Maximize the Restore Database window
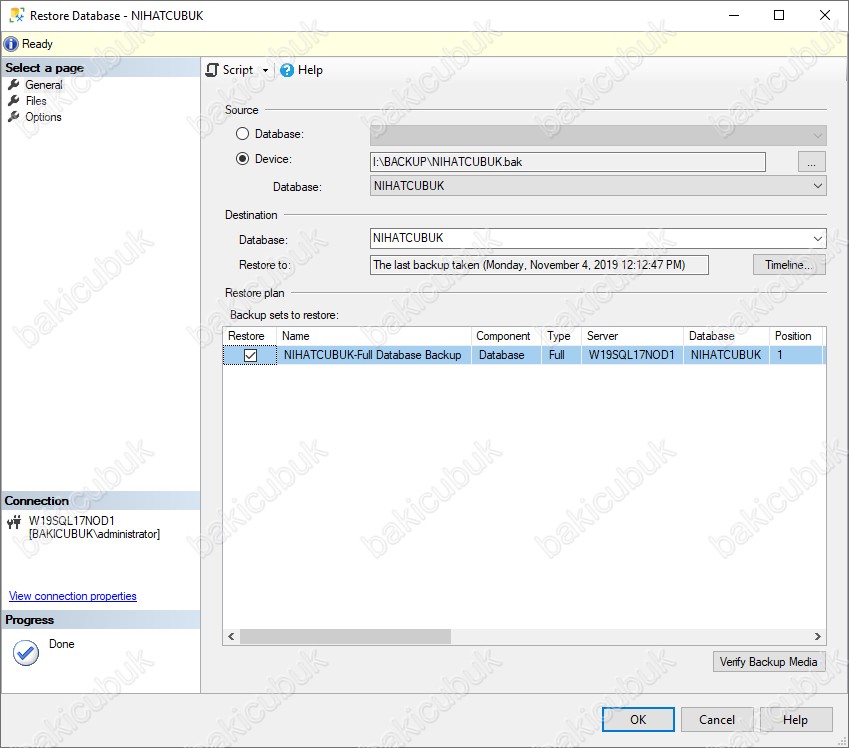849x748 pixels. (x=779, y=15)
